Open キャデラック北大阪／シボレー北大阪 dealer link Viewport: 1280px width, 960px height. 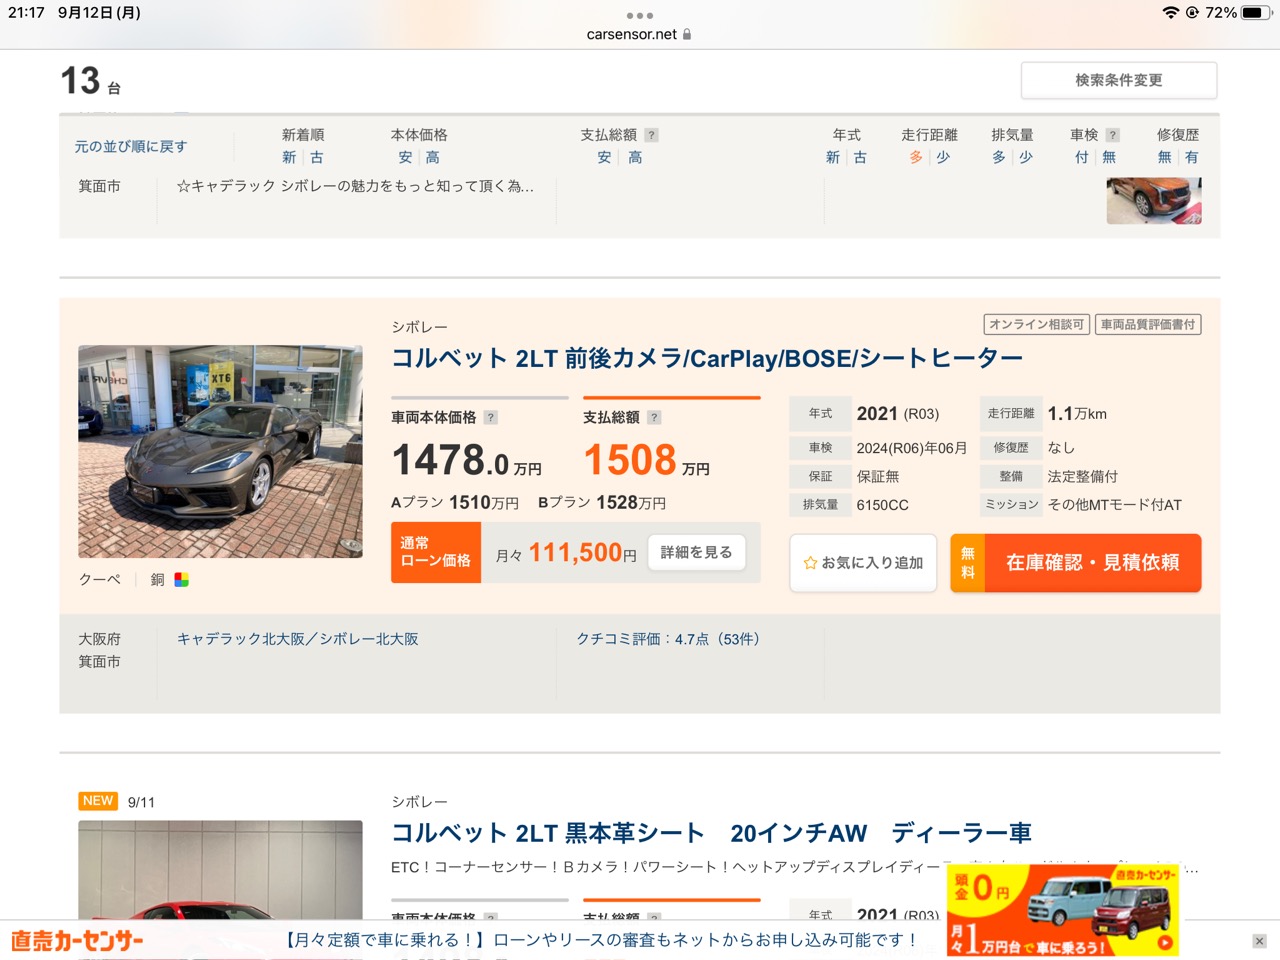(x=298, y=639)
